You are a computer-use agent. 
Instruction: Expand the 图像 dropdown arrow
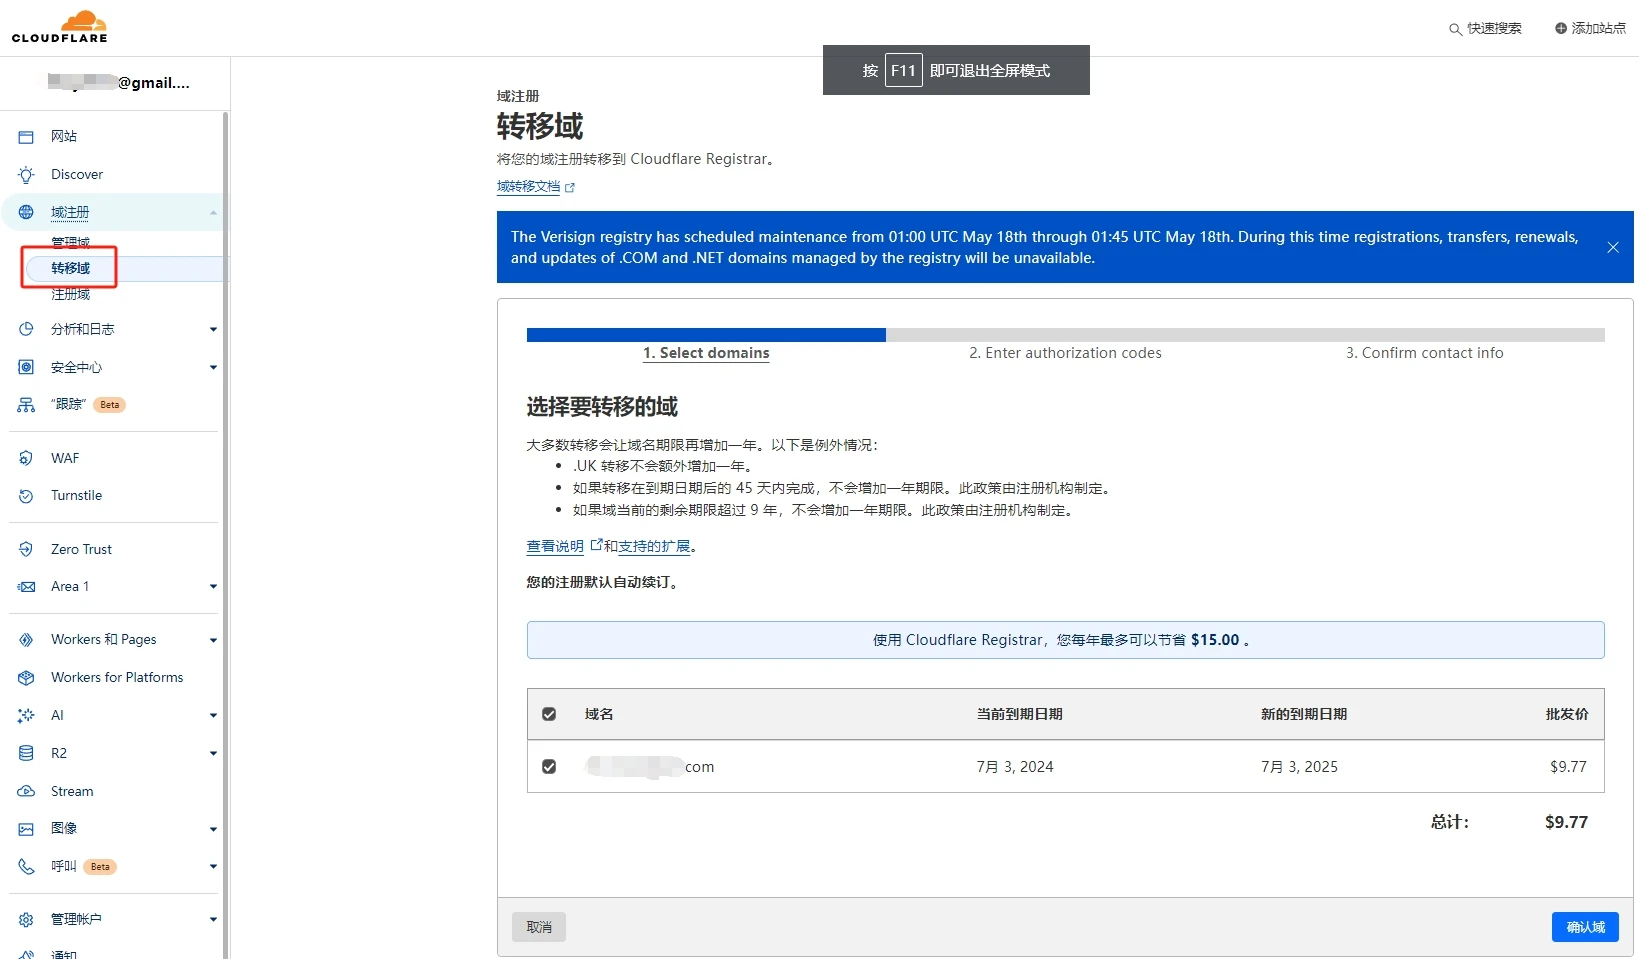(213, 829)
